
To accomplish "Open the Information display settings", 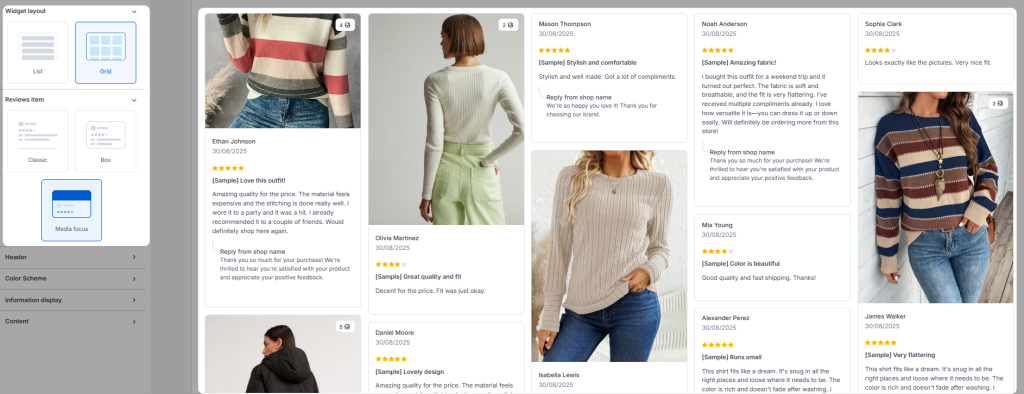I will coord(72,301).
